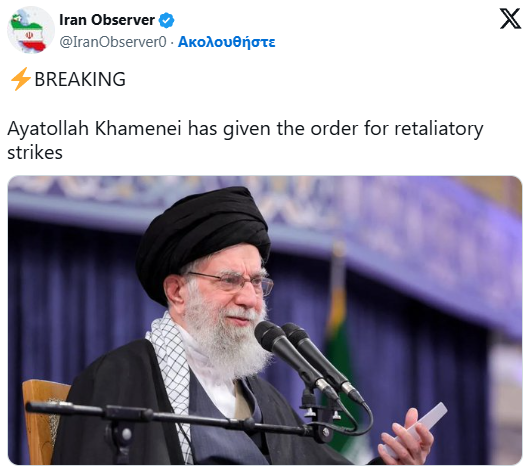Click the word strikes in the tweet text
531x472 pixels.
(x=35, y=153)
